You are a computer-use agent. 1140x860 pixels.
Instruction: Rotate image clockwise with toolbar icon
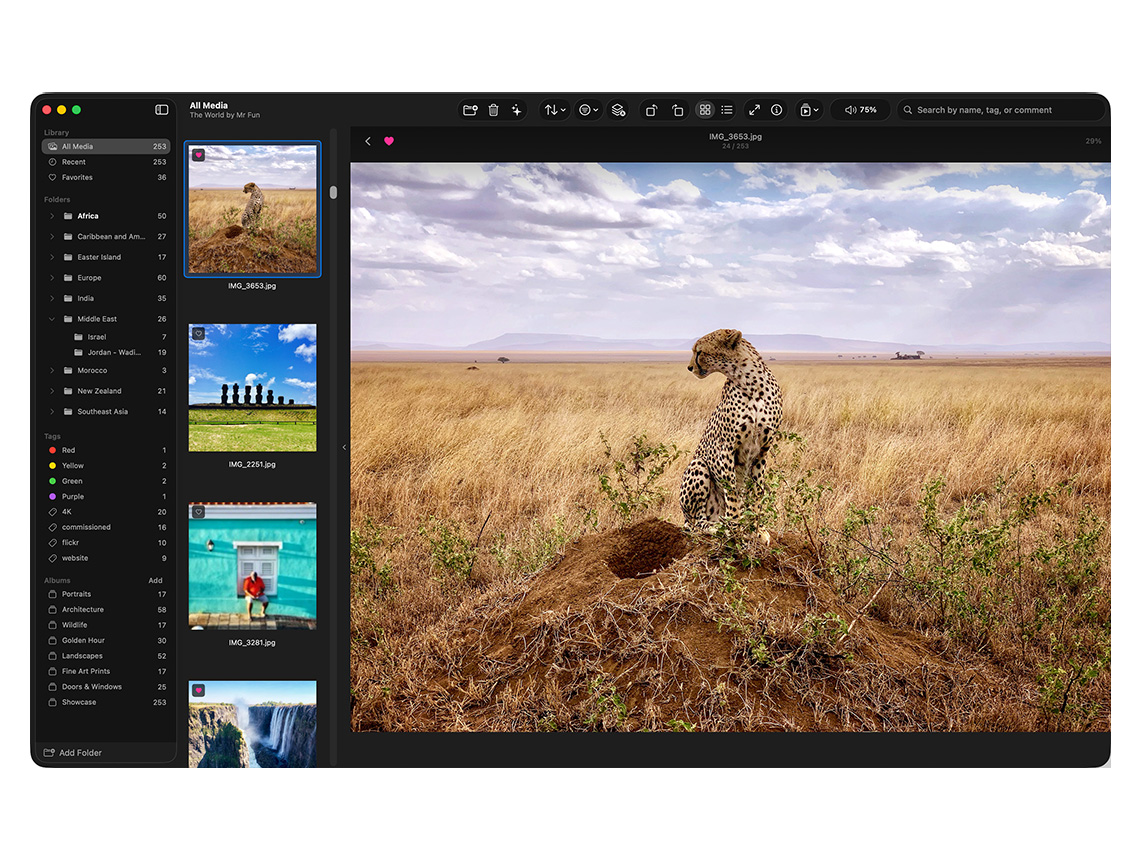click(651, 110)
